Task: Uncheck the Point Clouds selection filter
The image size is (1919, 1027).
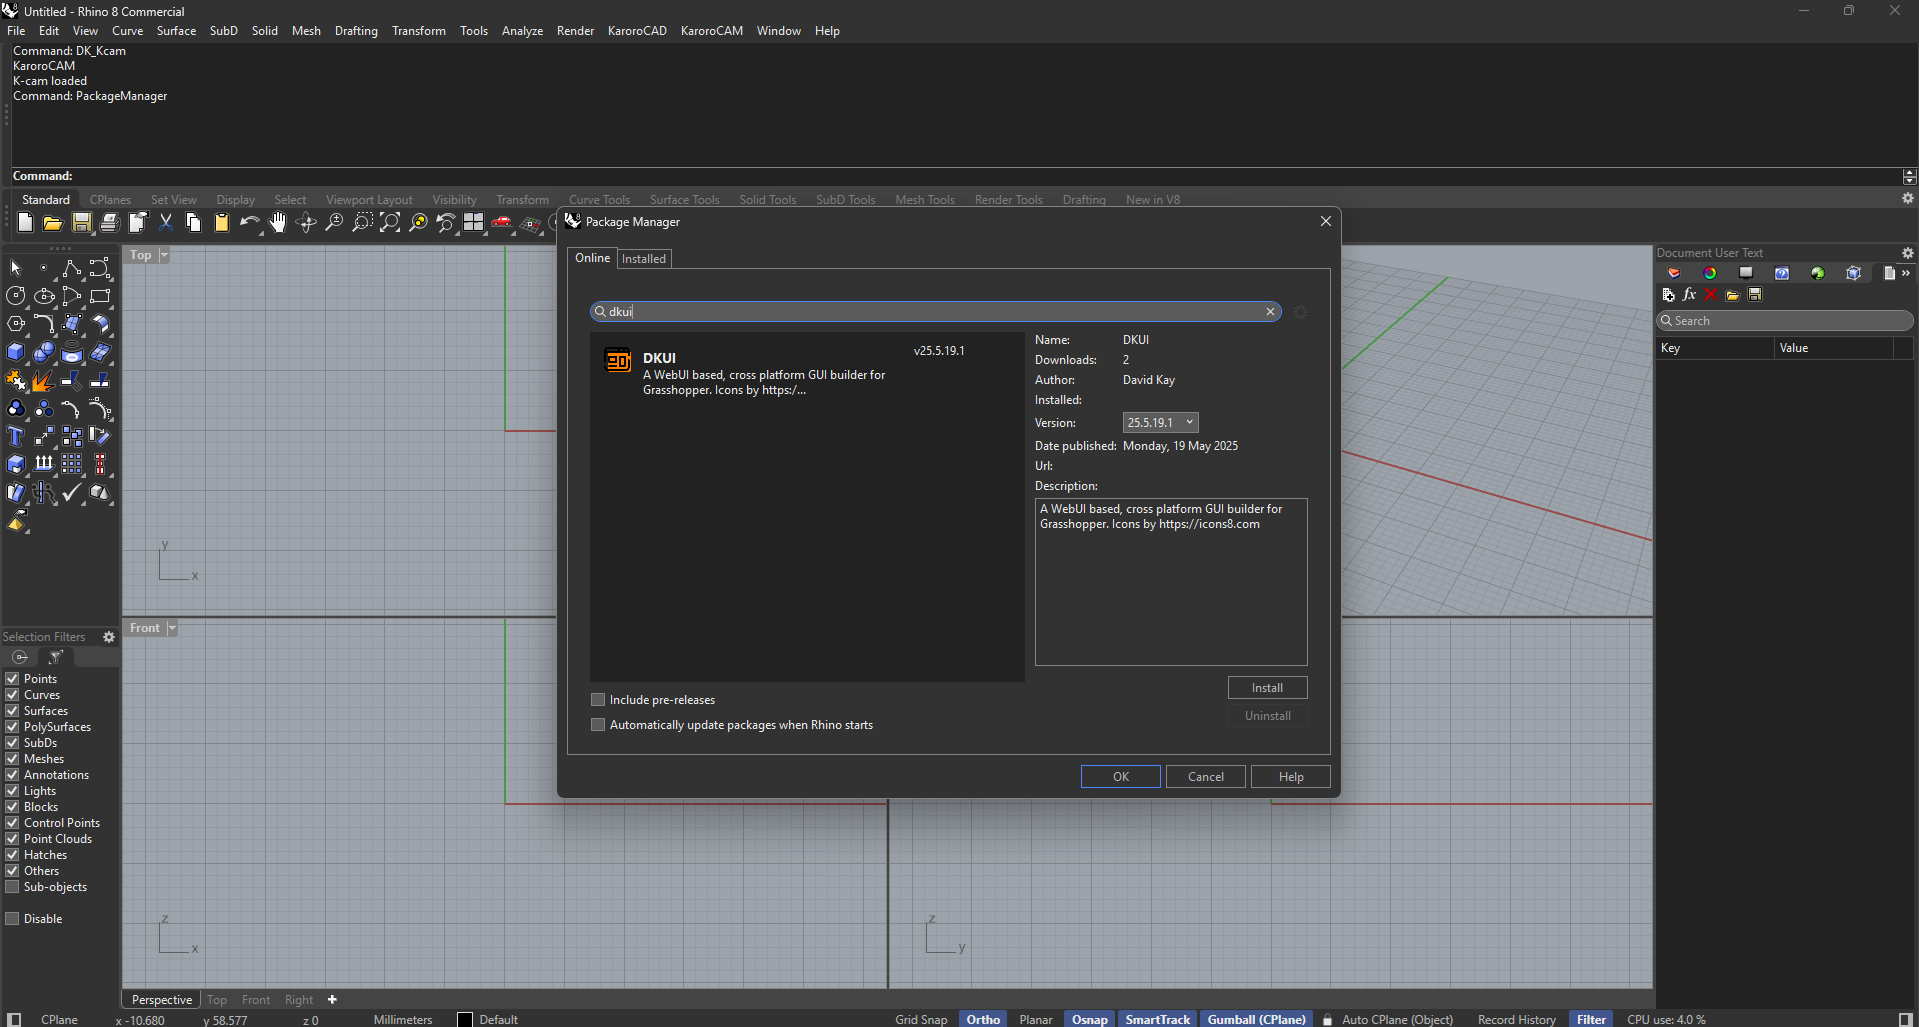Action: (x=13, y=839)
